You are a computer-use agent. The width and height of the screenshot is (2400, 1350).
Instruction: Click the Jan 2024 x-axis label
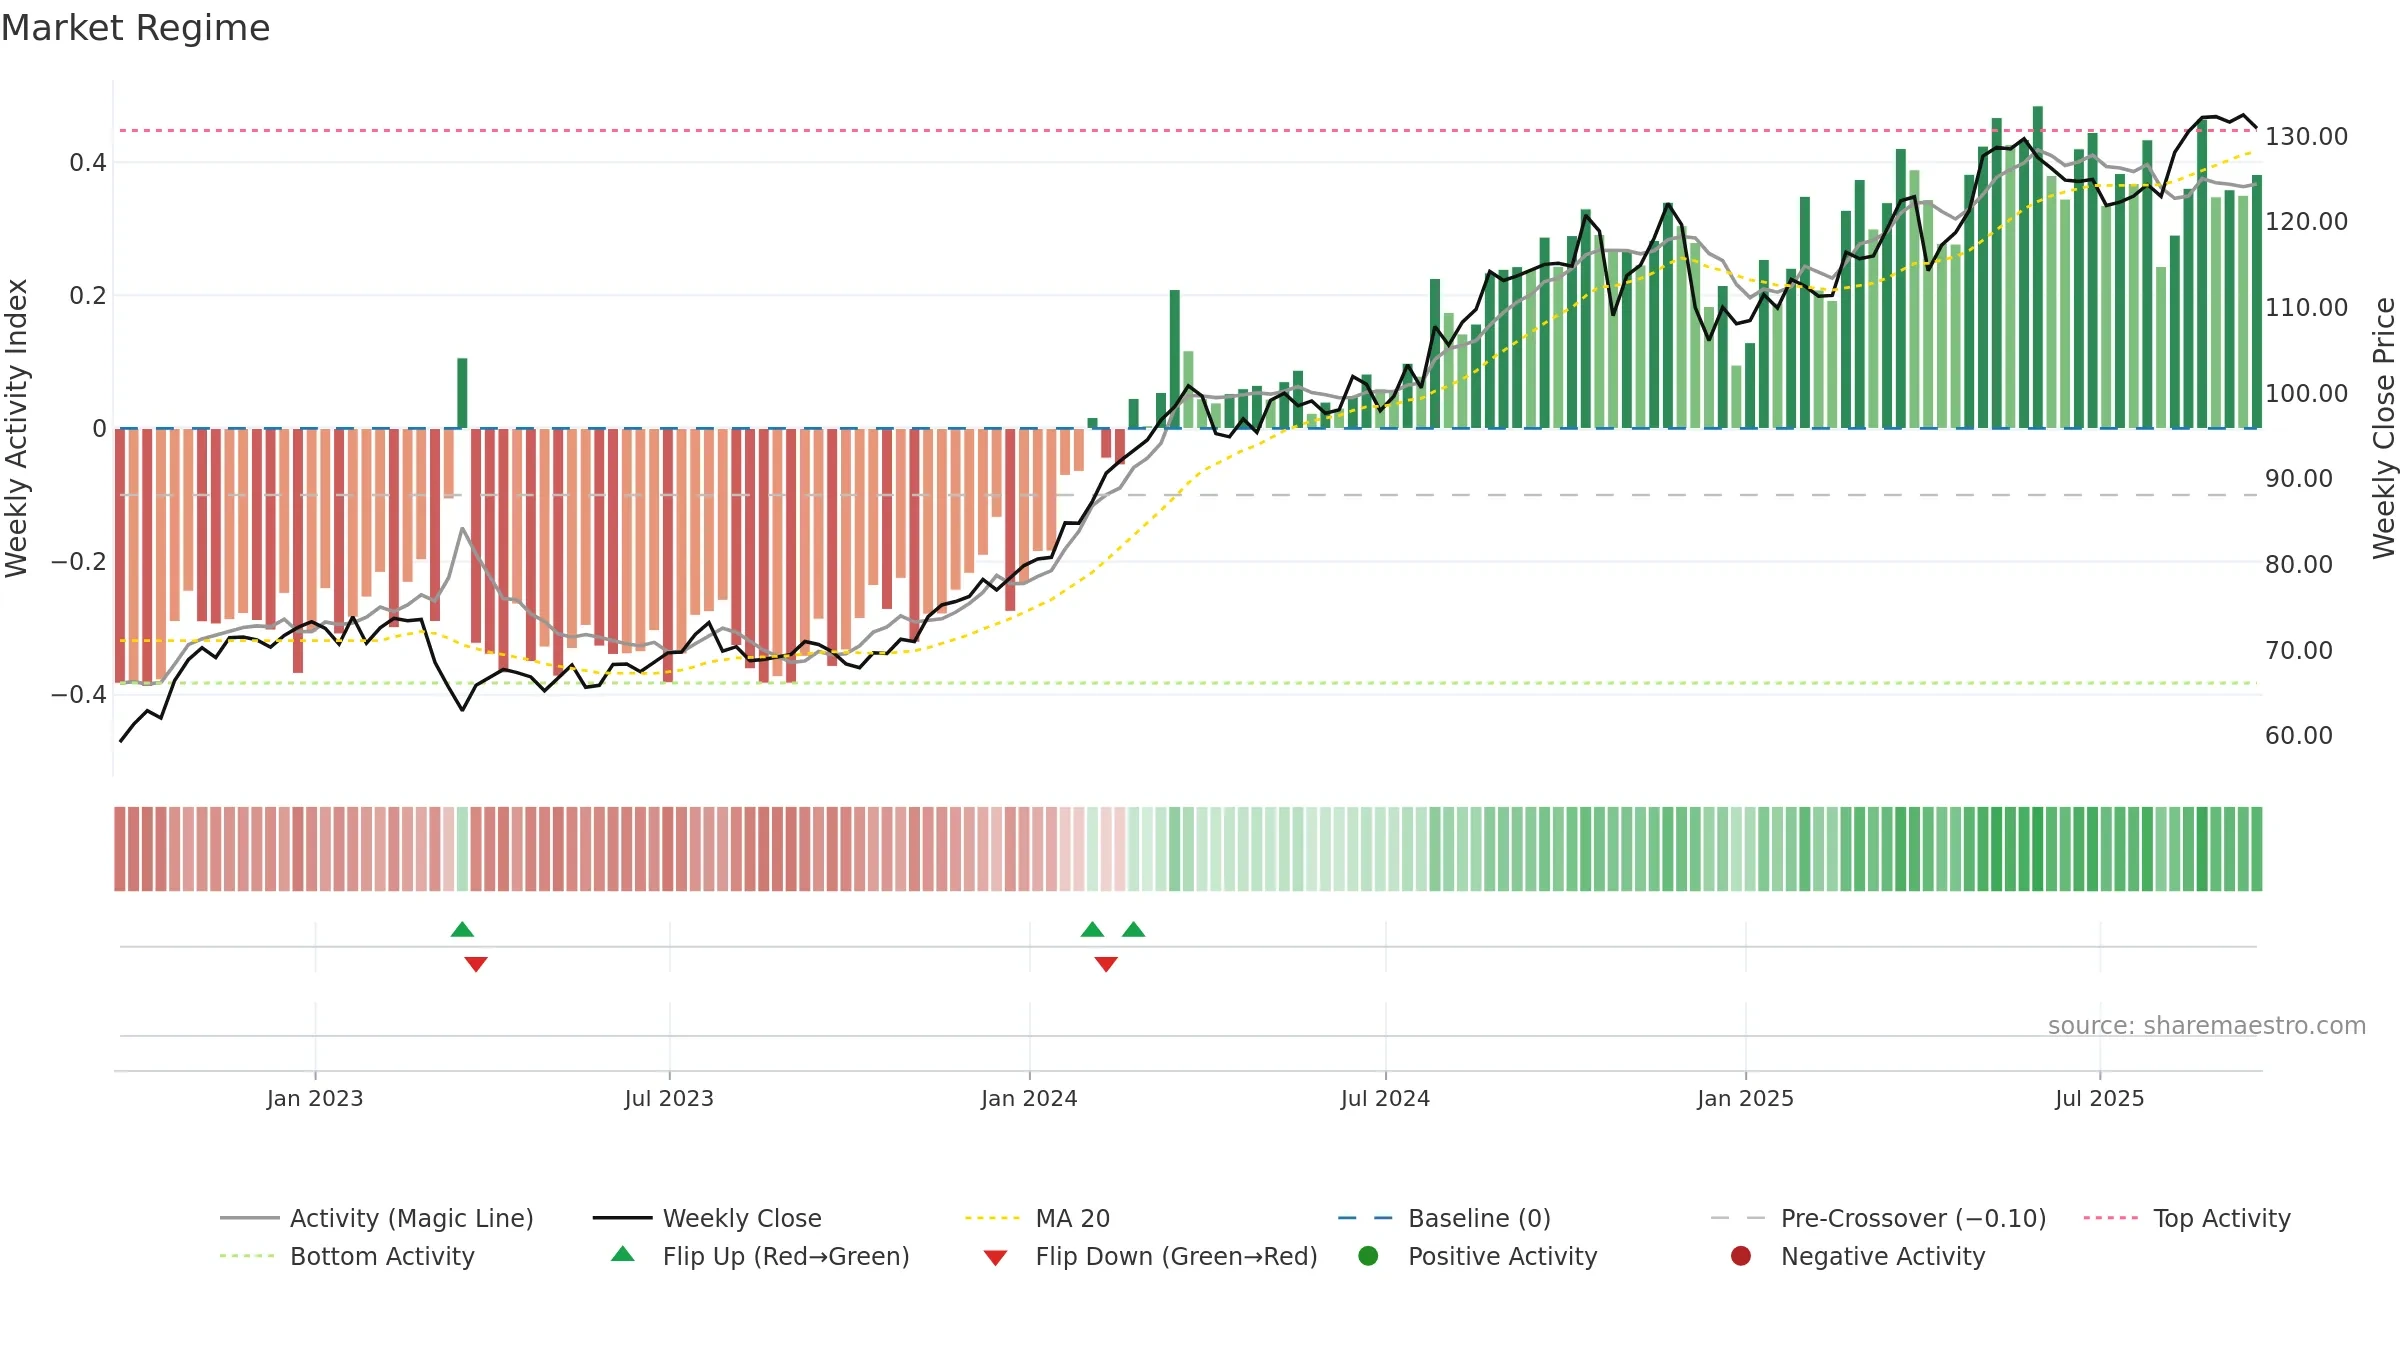coord(1029,1099)
